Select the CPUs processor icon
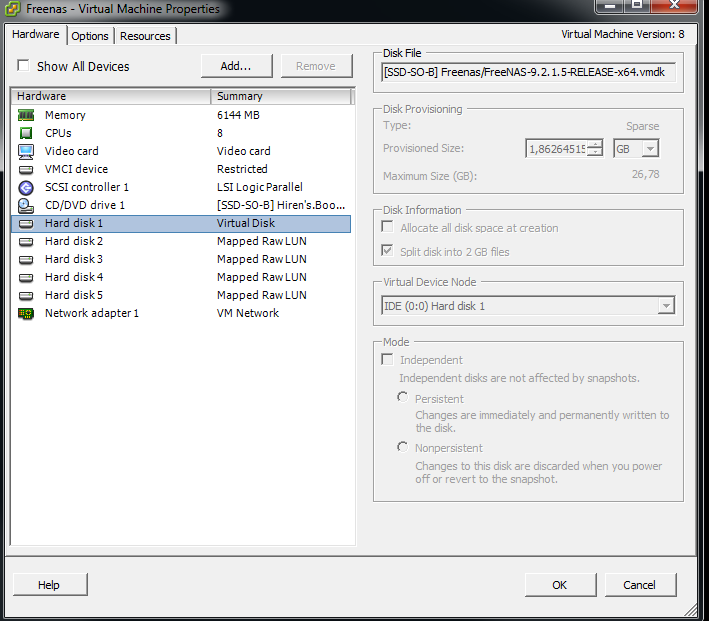 tap(26, 133)
